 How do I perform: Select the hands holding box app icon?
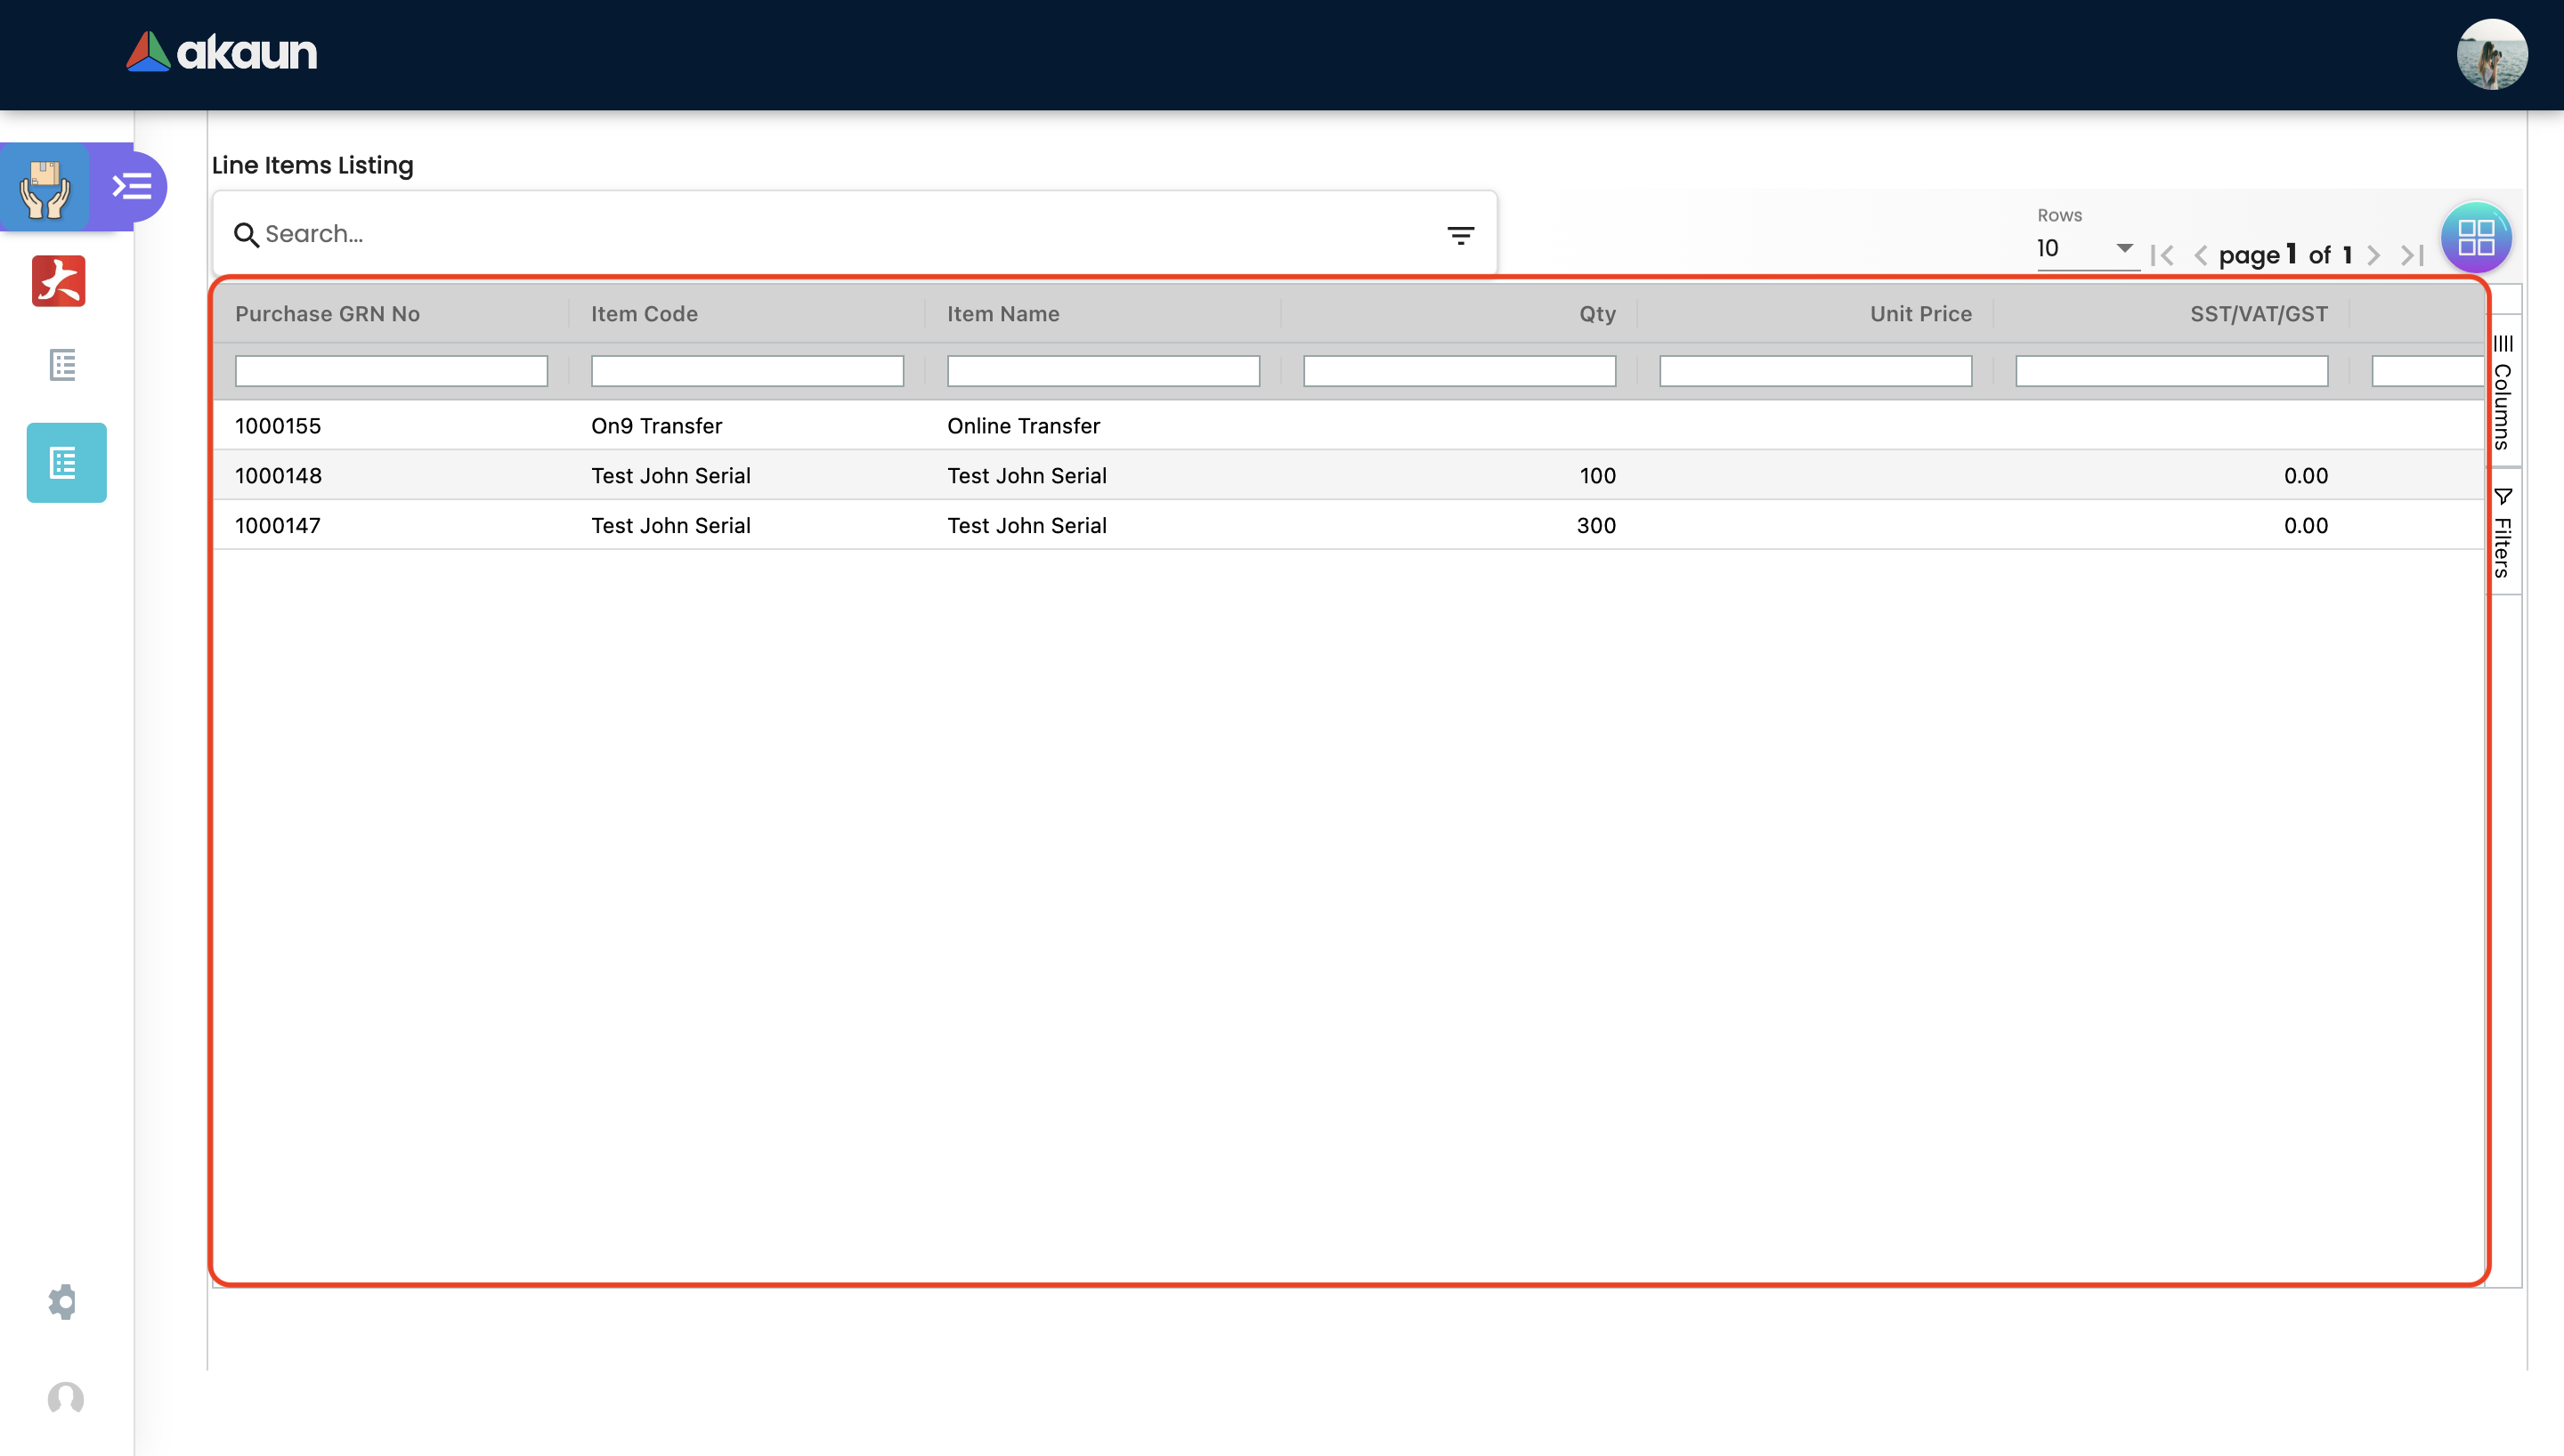coord(45,187)
